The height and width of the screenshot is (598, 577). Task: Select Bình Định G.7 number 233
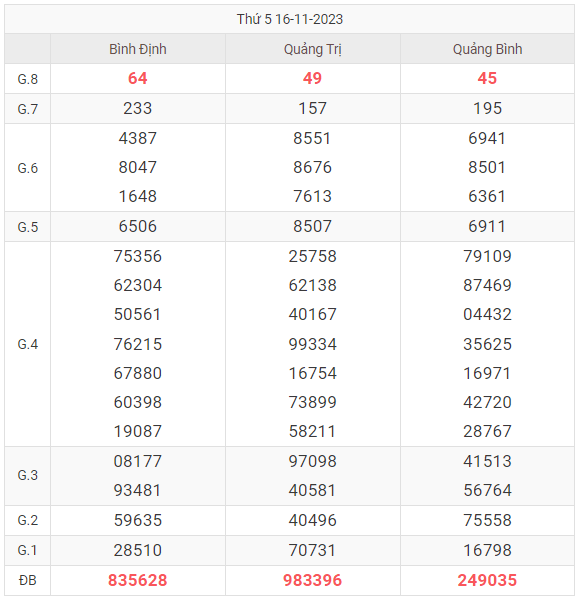pos(138,108)
